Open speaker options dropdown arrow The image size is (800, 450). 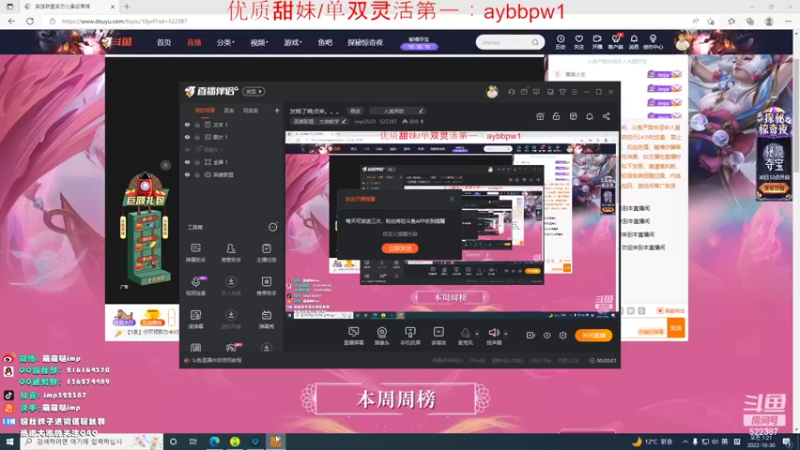506,334
